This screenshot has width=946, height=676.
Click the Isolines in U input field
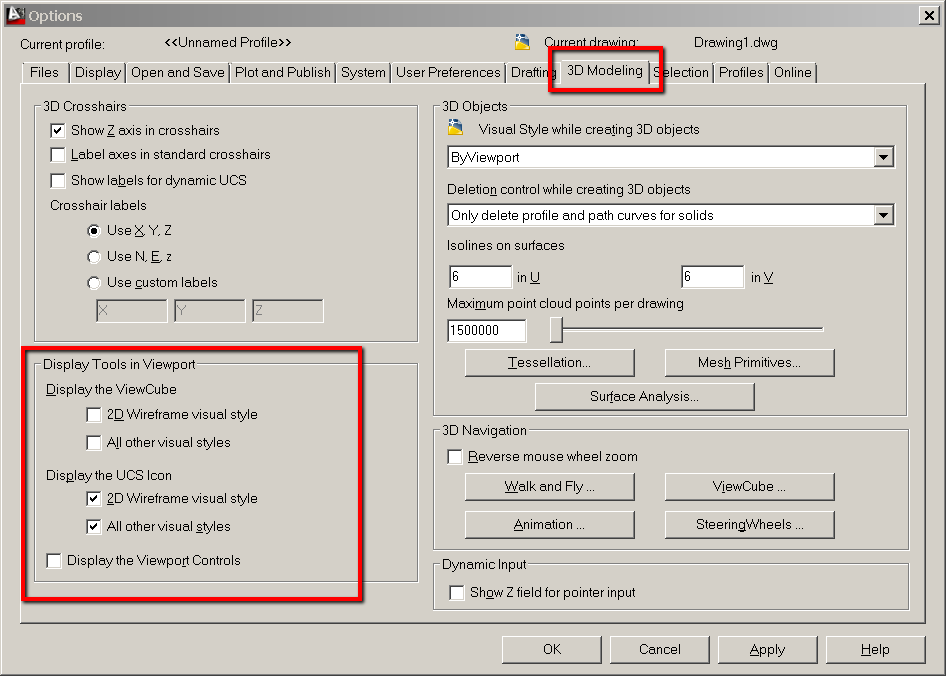(x=480, y=276)
